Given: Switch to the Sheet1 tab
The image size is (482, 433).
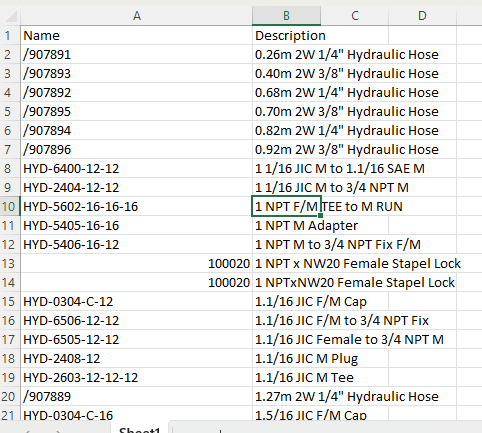Looking at the screenshot, I should click(140, 429).
